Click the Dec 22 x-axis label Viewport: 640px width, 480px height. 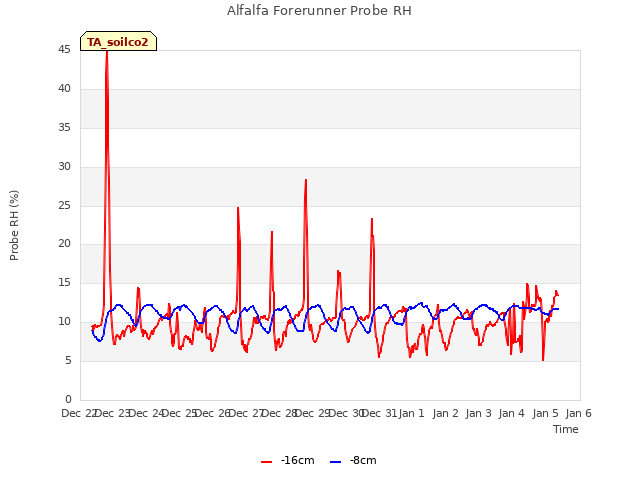[x=80, y=413]
